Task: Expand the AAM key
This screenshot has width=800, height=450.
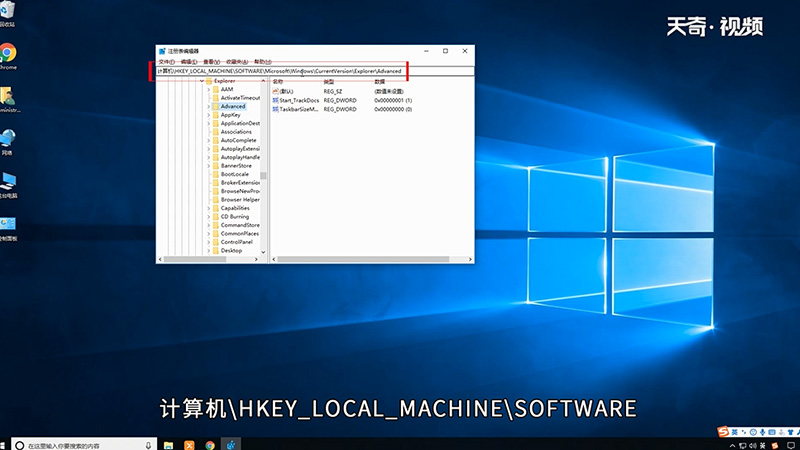Action: (x=209, y=89)
